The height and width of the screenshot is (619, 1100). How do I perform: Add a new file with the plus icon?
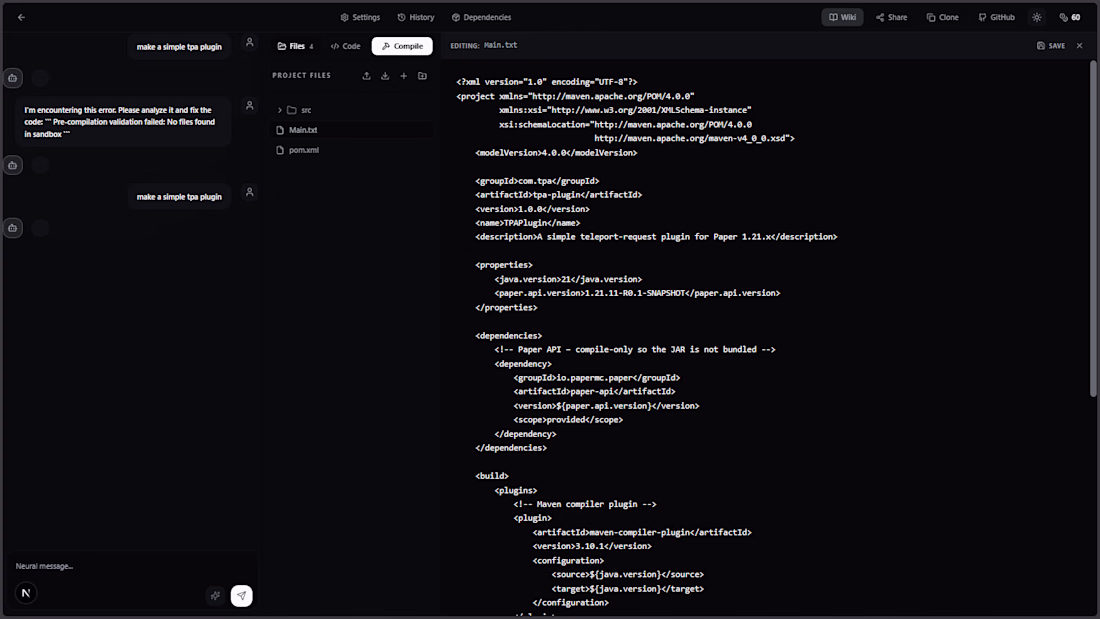click(403, 76)
